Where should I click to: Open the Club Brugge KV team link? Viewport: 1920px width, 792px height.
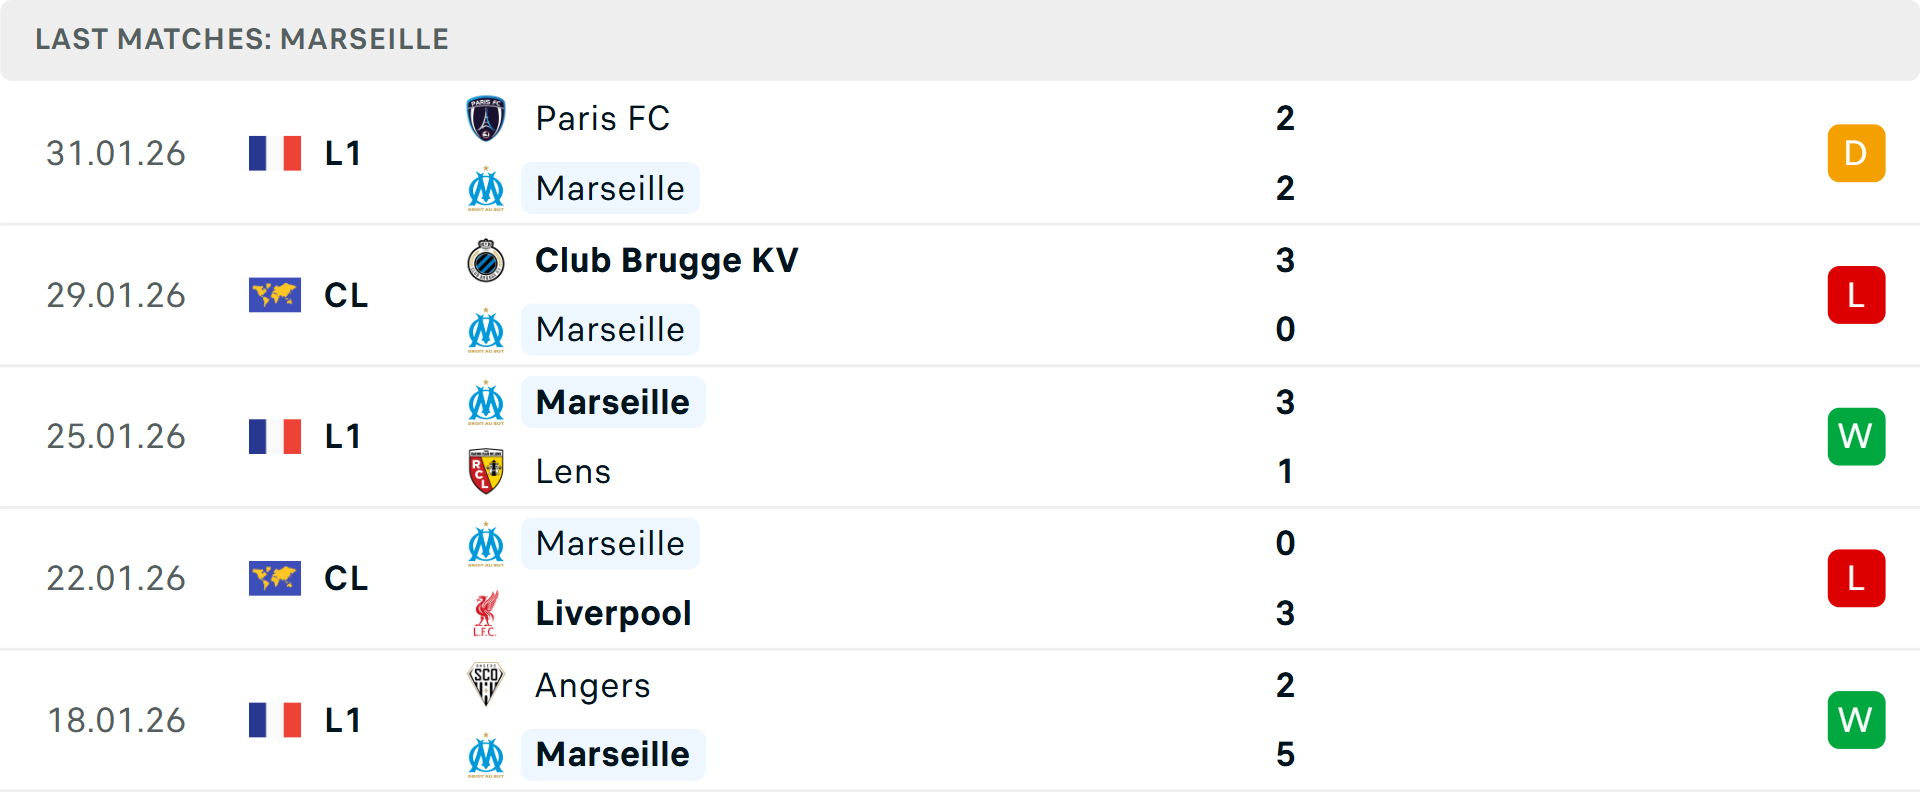click(666, 261)
